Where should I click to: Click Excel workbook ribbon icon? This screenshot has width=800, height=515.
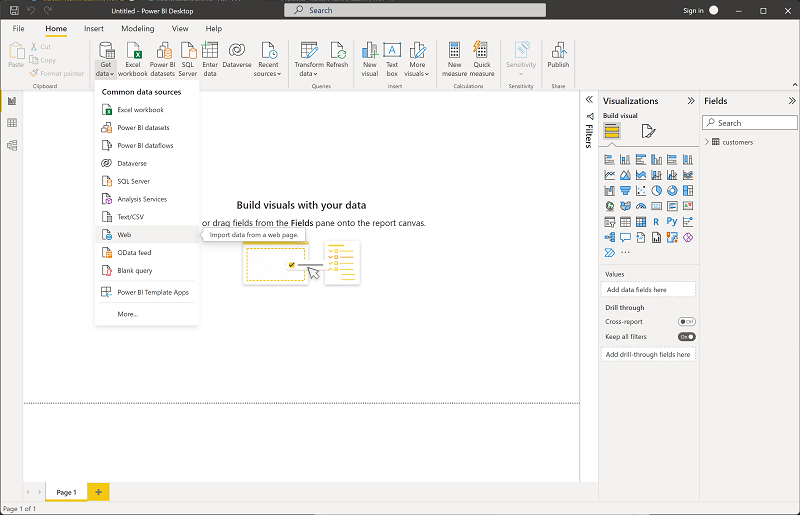tap(133, 59)
